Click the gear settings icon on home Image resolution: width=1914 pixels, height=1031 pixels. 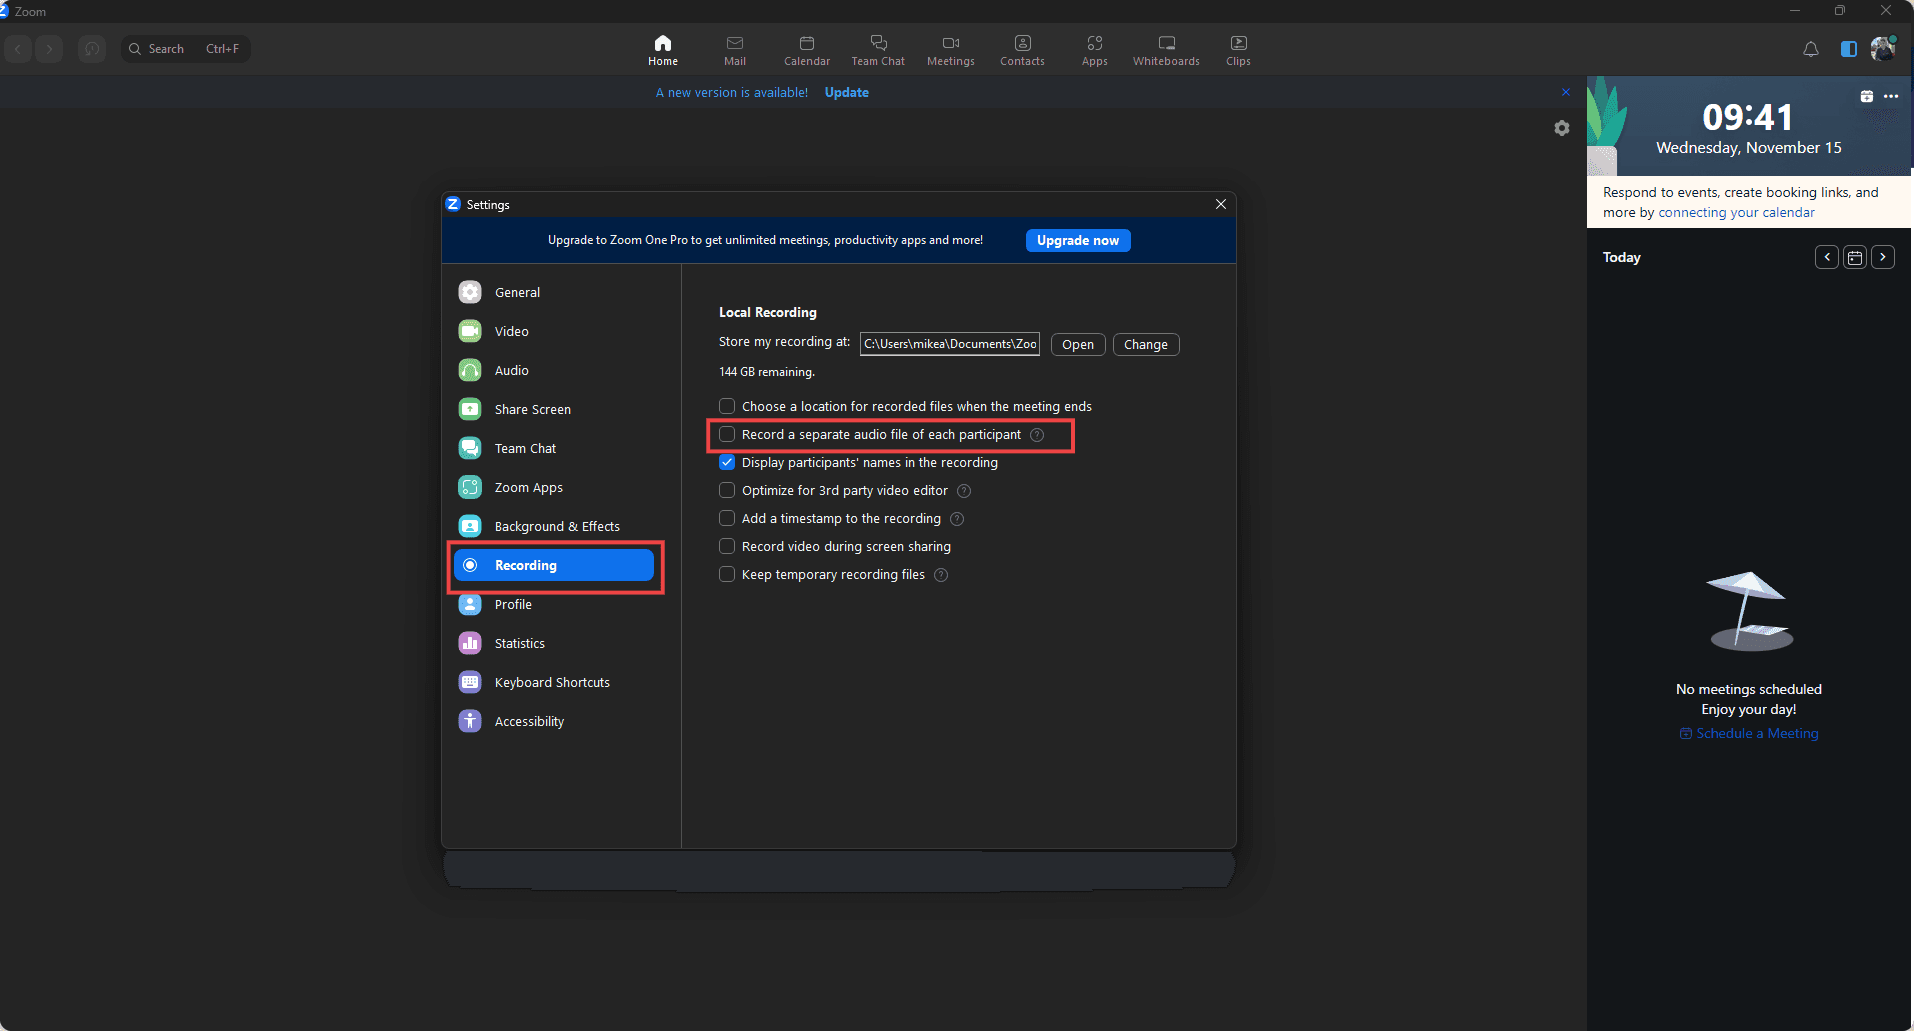point(1561,128)
